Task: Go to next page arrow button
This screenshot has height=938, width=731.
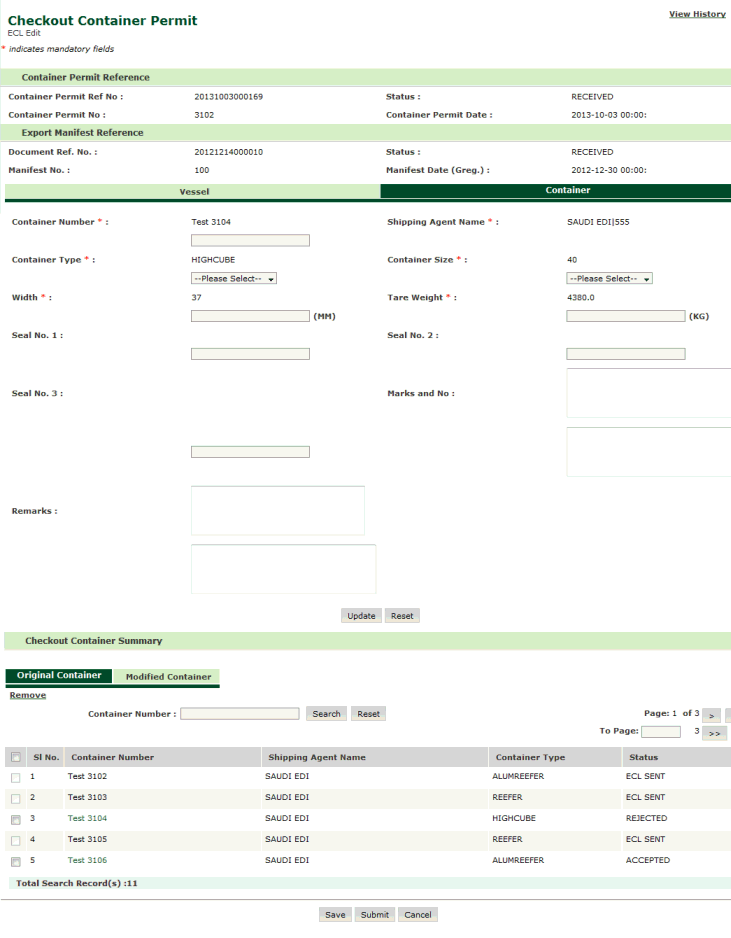Action: coord(711,715)
